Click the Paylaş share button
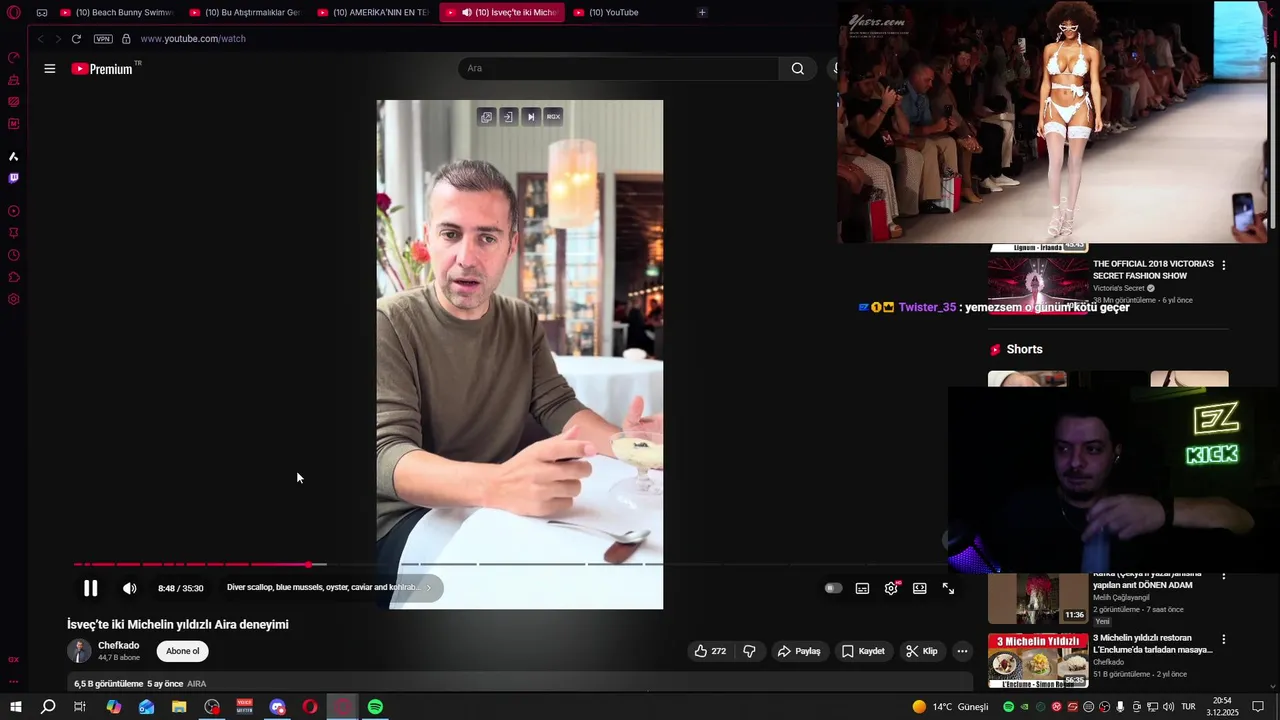The width and height of the screenshot is (1280, 720). 799,651
